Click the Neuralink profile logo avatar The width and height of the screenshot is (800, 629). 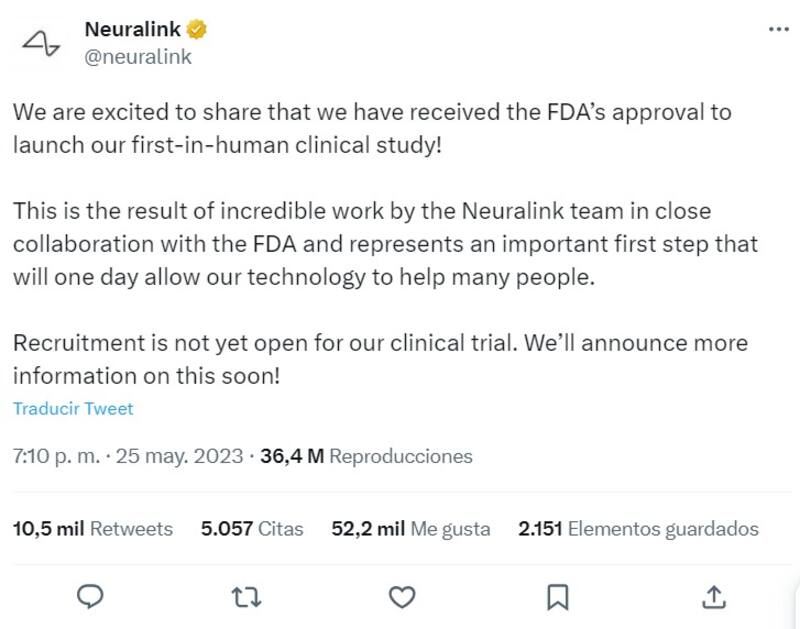click(x=41, y=42)
